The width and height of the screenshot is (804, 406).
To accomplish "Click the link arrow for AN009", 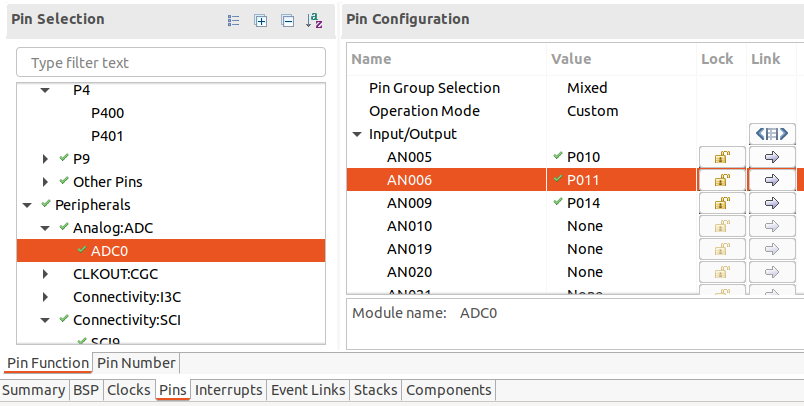I will click(x=771, y=203).
